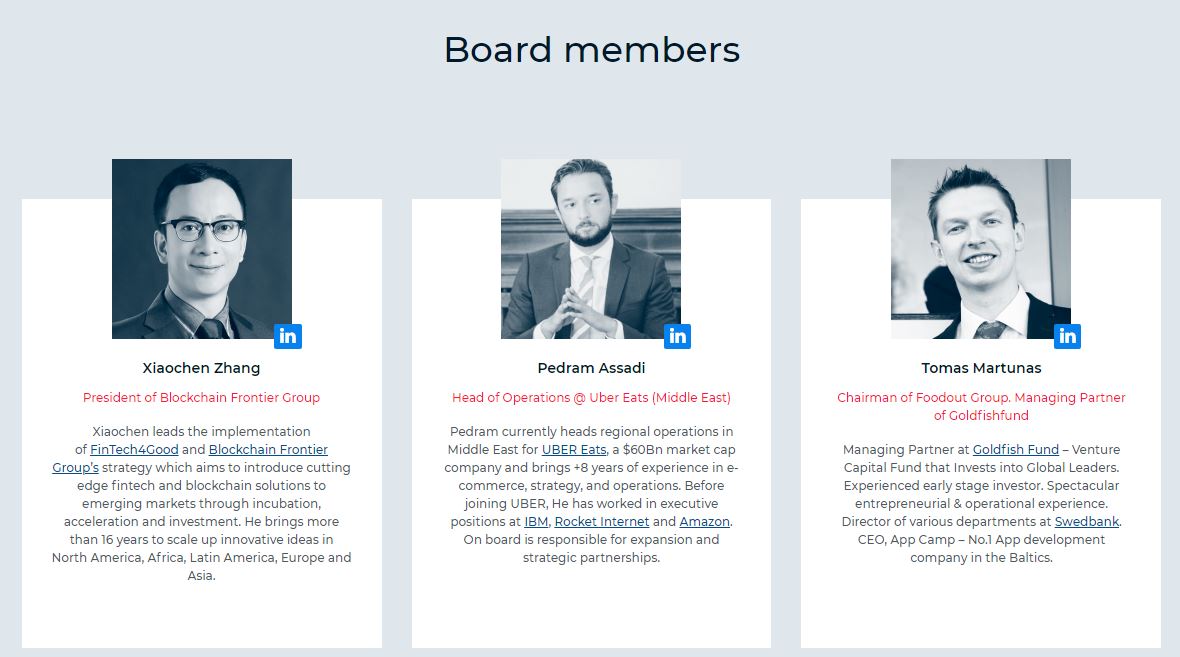Select the Xiaochen Zhang name heading
The width and height of the screenshot is (1180, 657).
pyautogui.click(x=202, y=368)
